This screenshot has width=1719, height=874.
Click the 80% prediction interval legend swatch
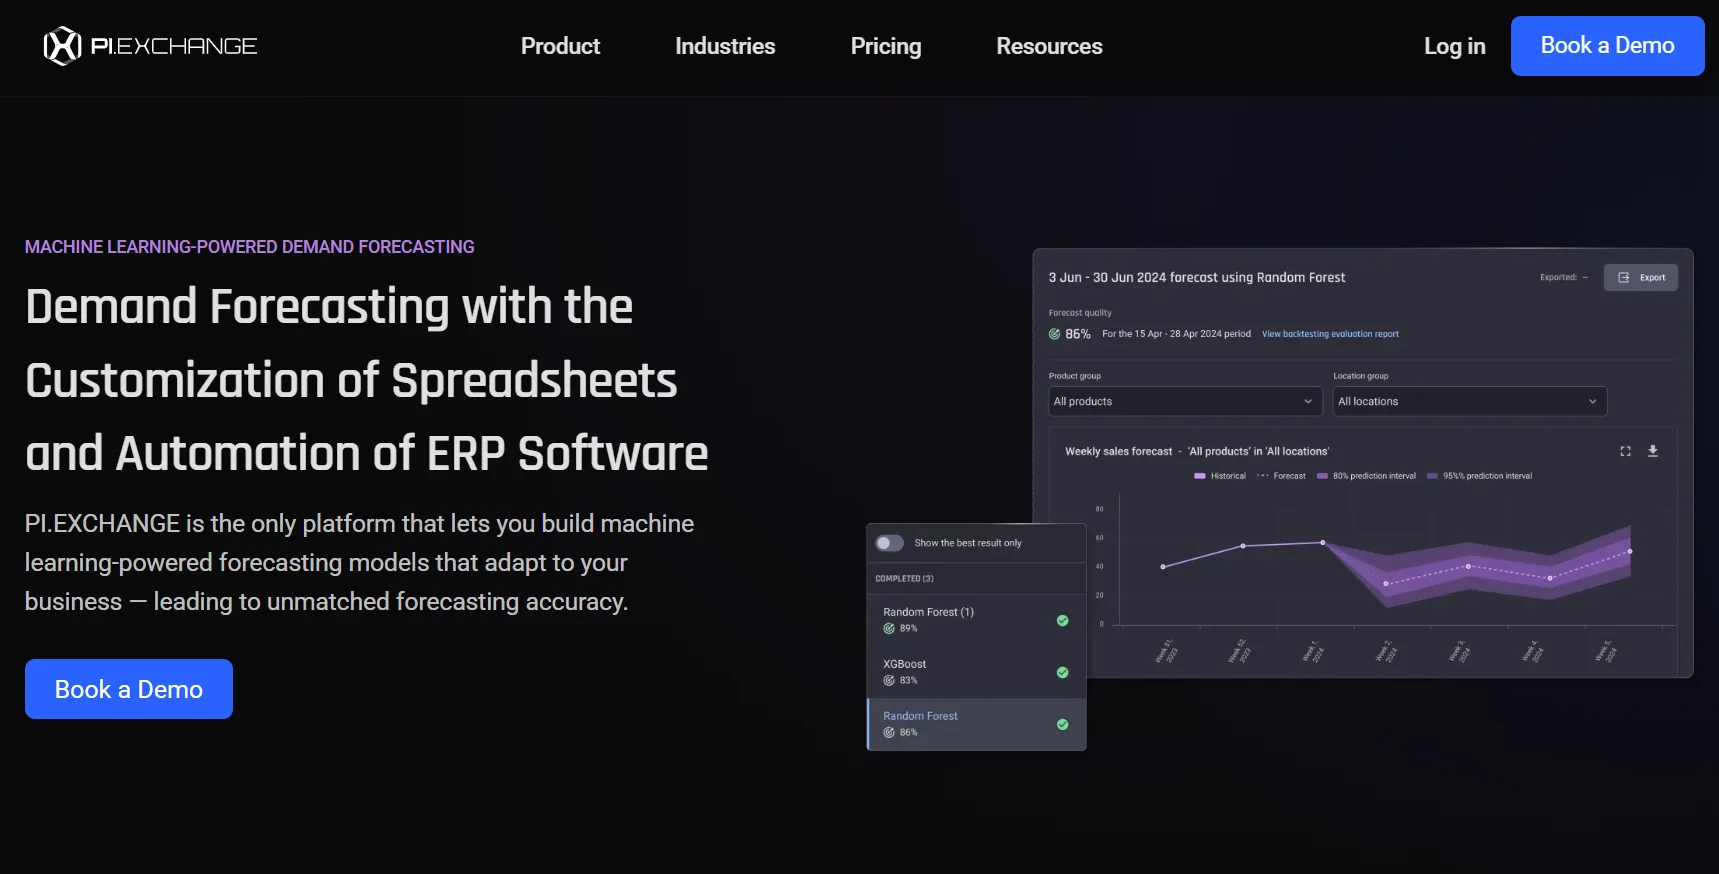pyautogui.click(x=1322, y=476)
